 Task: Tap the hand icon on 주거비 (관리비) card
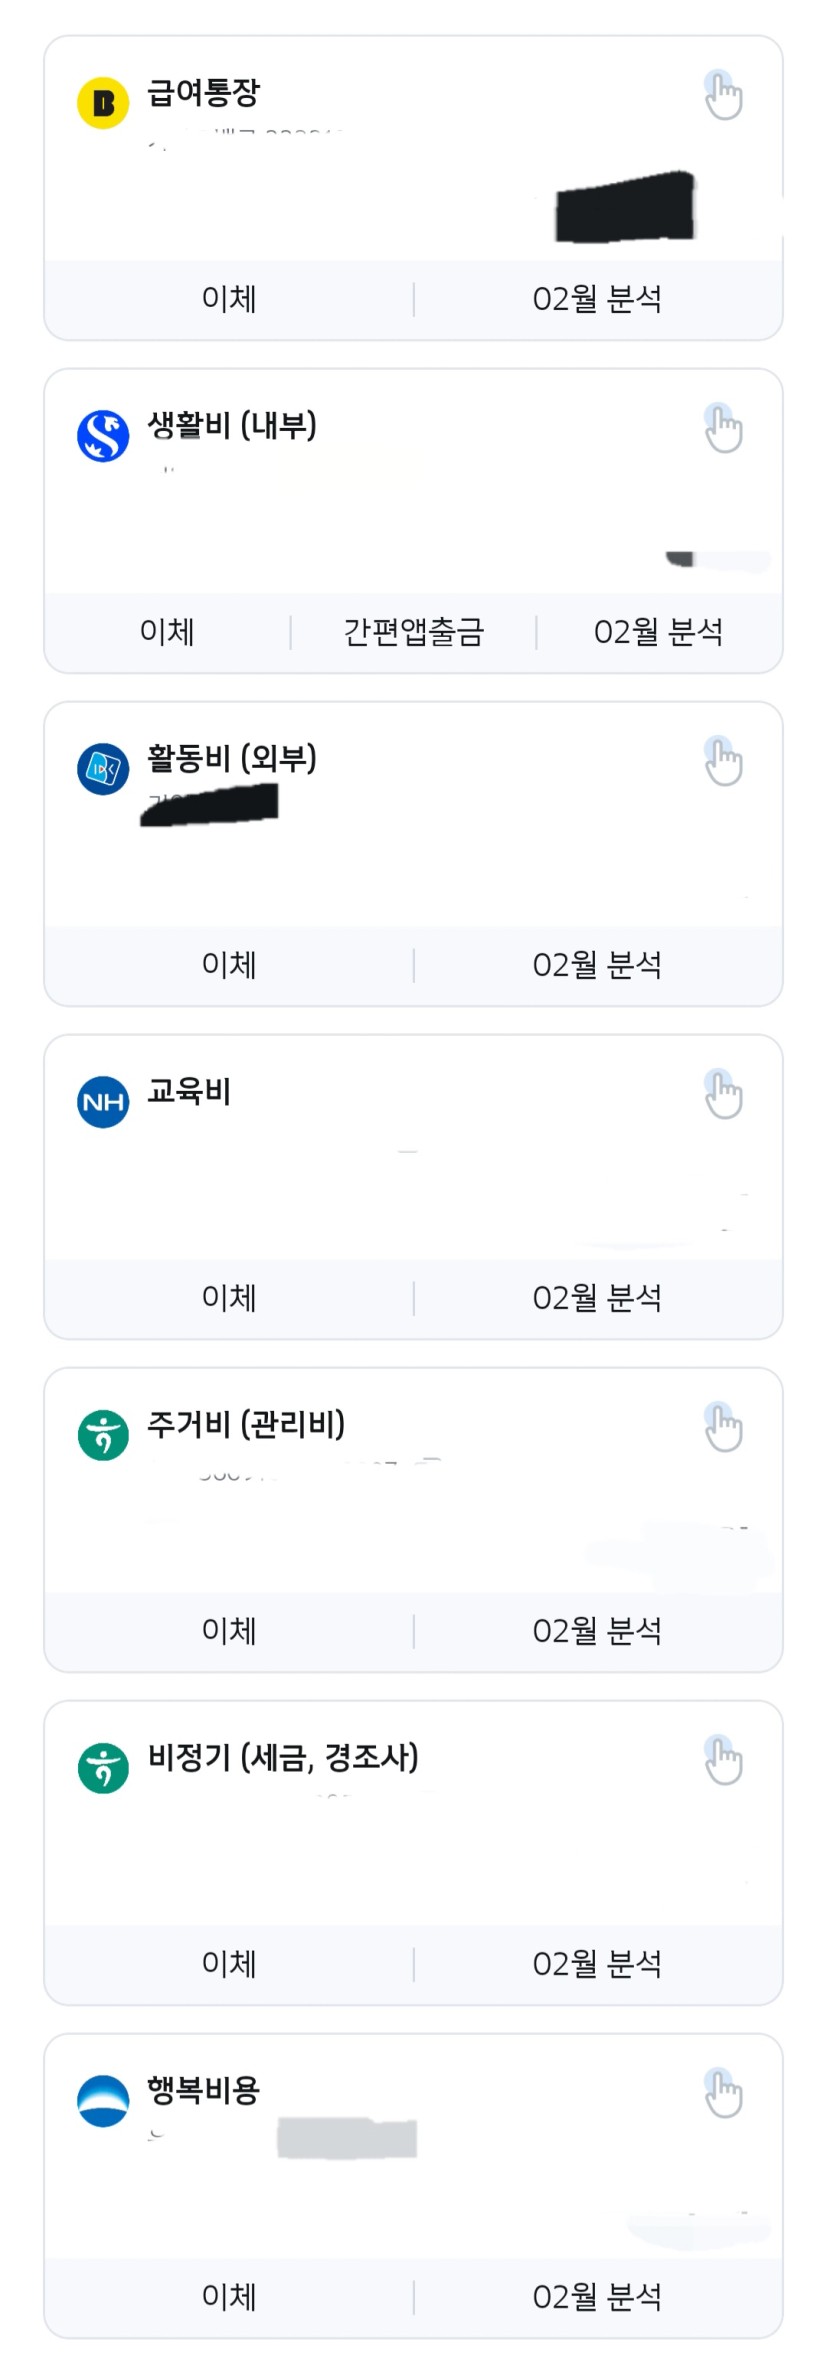click(723, 1428)
